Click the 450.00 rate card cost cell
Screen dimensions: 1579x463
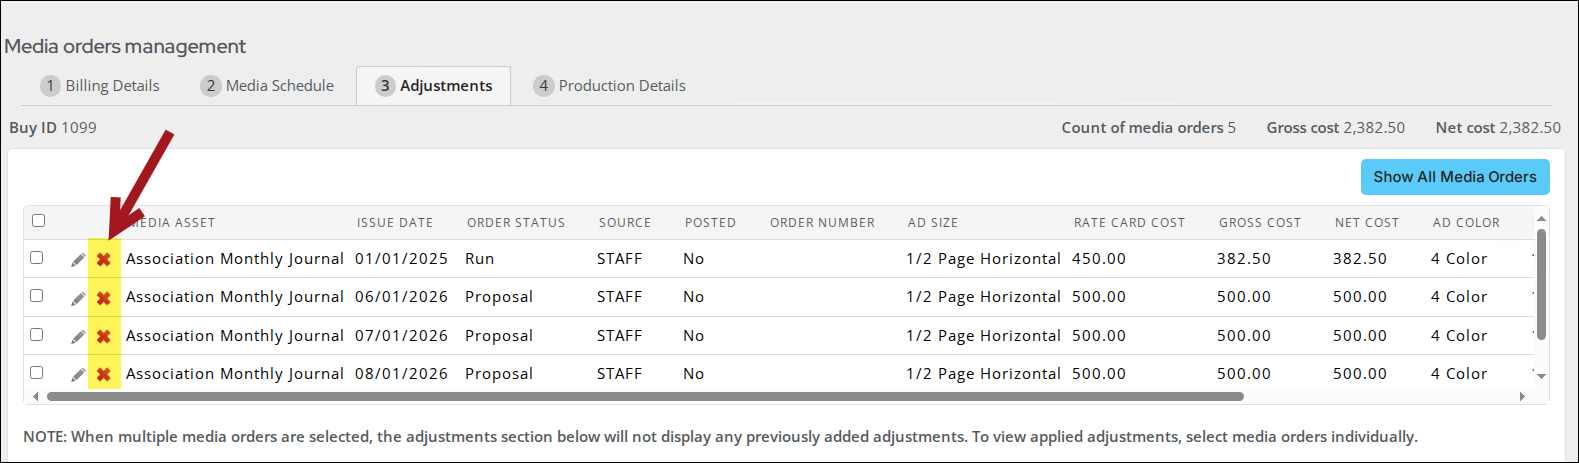(1099, 259)
